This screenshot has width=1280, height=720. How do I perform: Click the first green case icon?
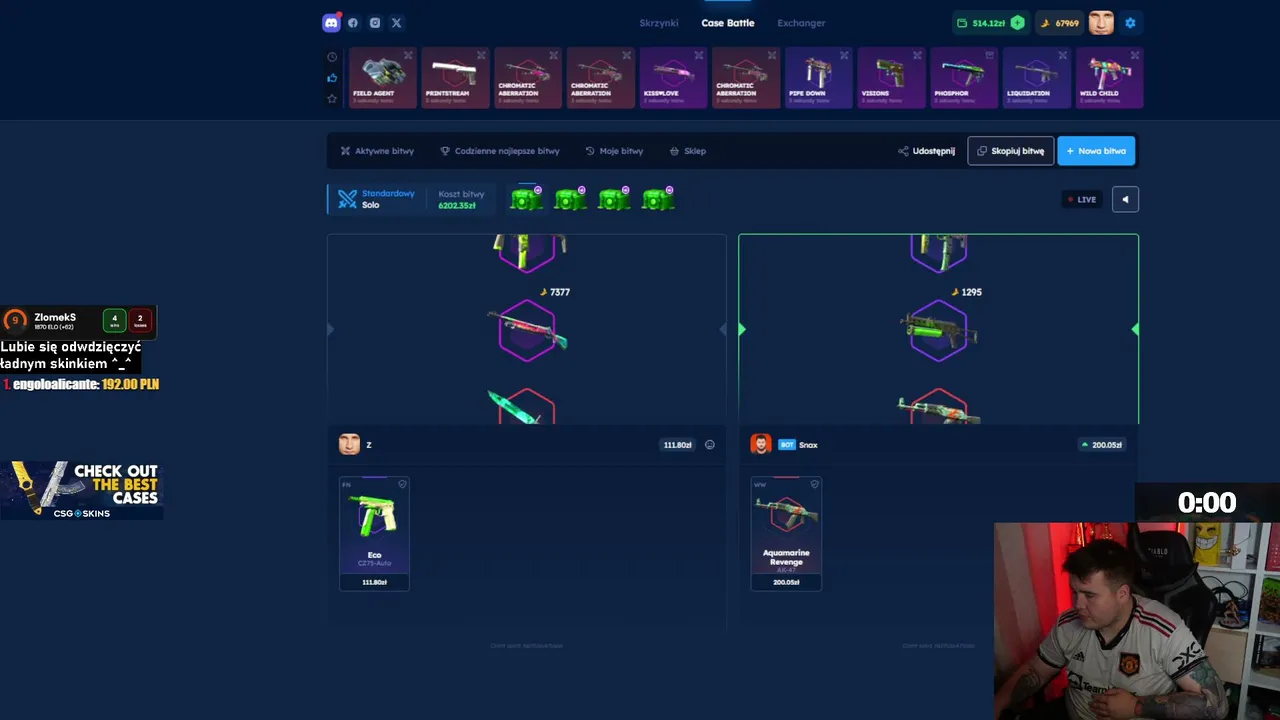(526, 199)
